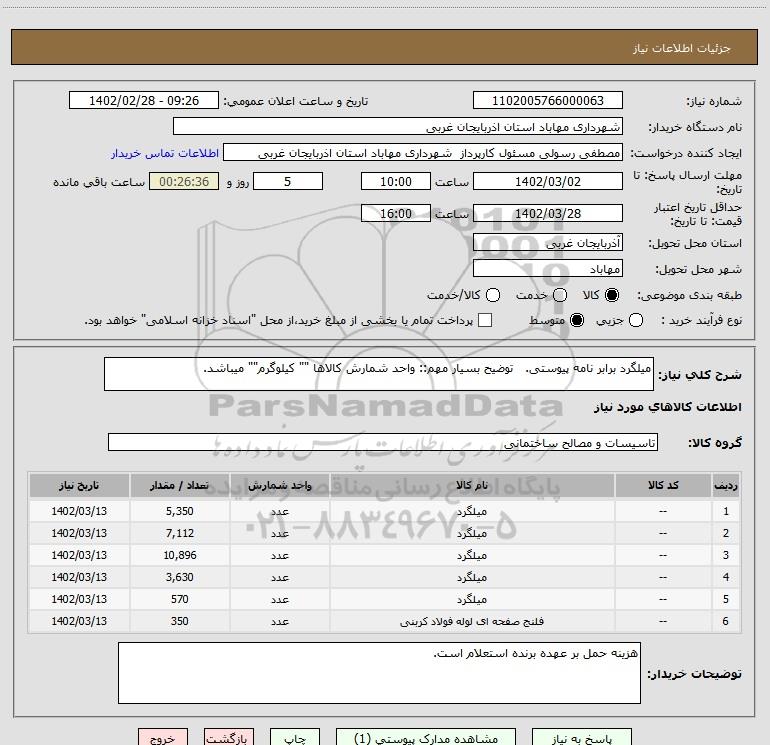Click the نام کالا column header
770x745 pixels.
pyautogui.click(x=472, y=486)
